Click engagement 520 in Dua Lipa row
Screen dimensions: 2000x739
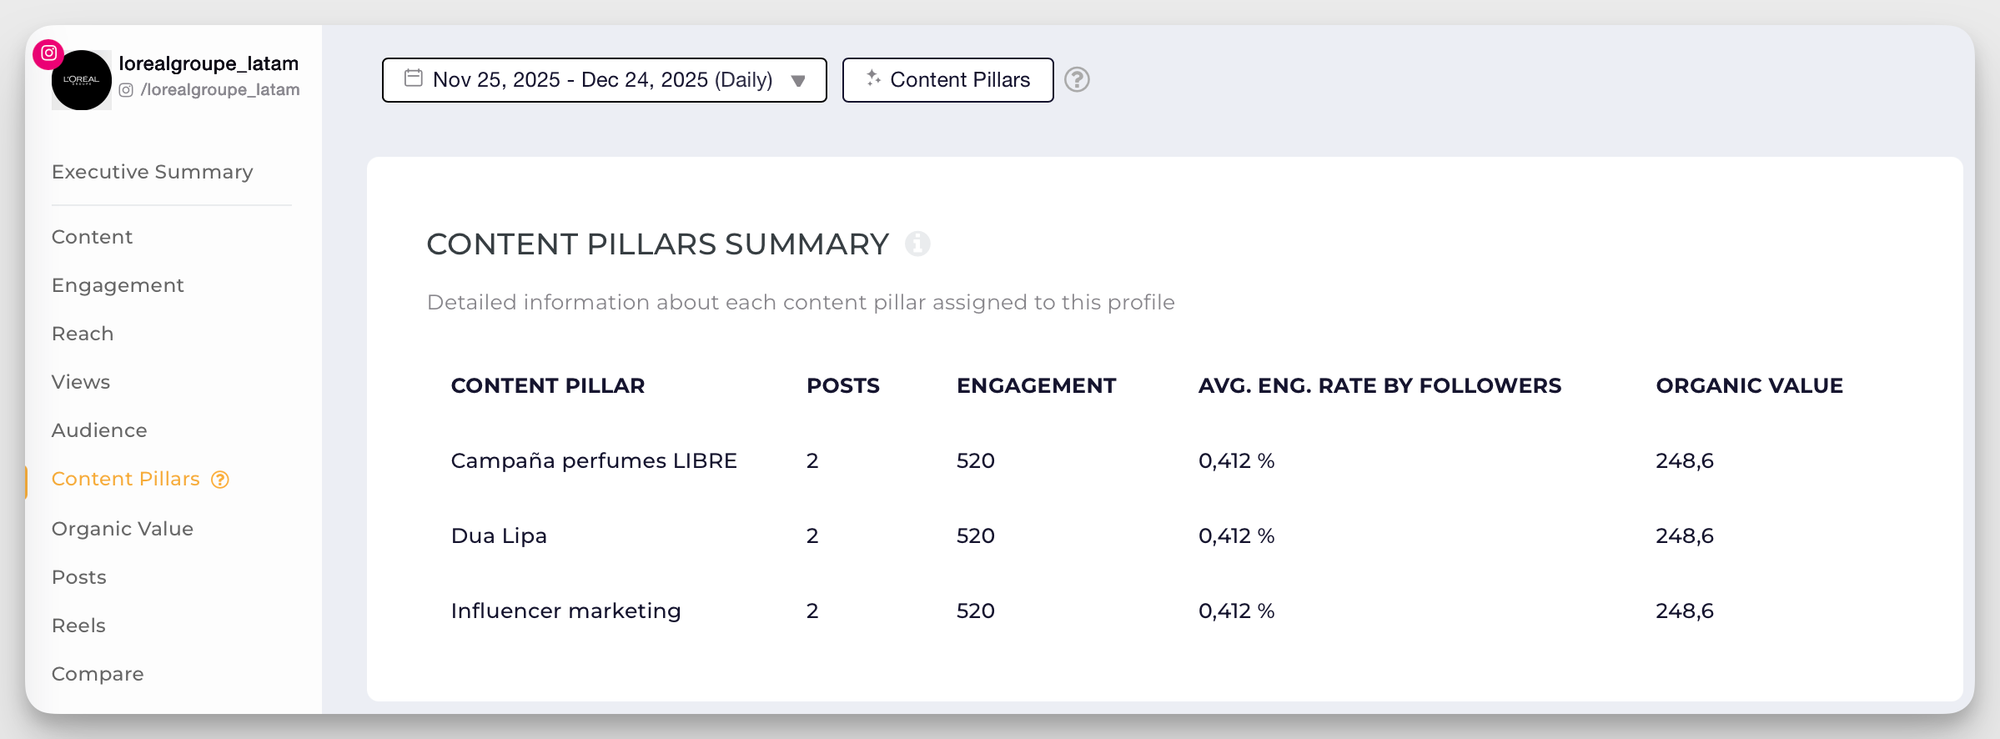click(x=976, y=536)
